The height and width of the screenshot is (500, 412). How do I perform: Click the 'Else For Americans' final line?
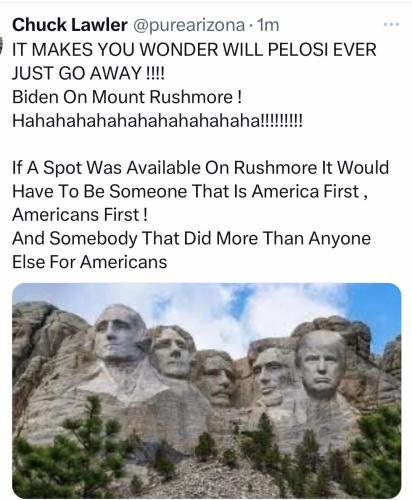(x=89, y=262)
